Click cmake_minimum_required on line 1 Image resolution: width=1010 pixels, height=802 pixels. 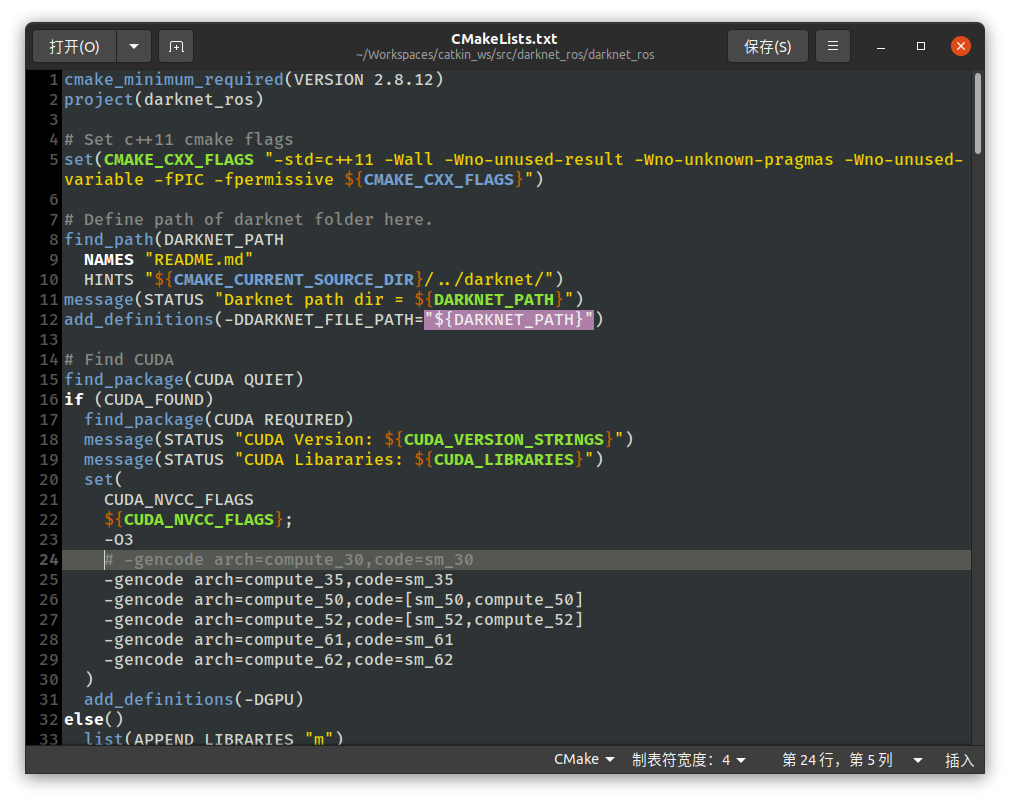tap(174, 79)
